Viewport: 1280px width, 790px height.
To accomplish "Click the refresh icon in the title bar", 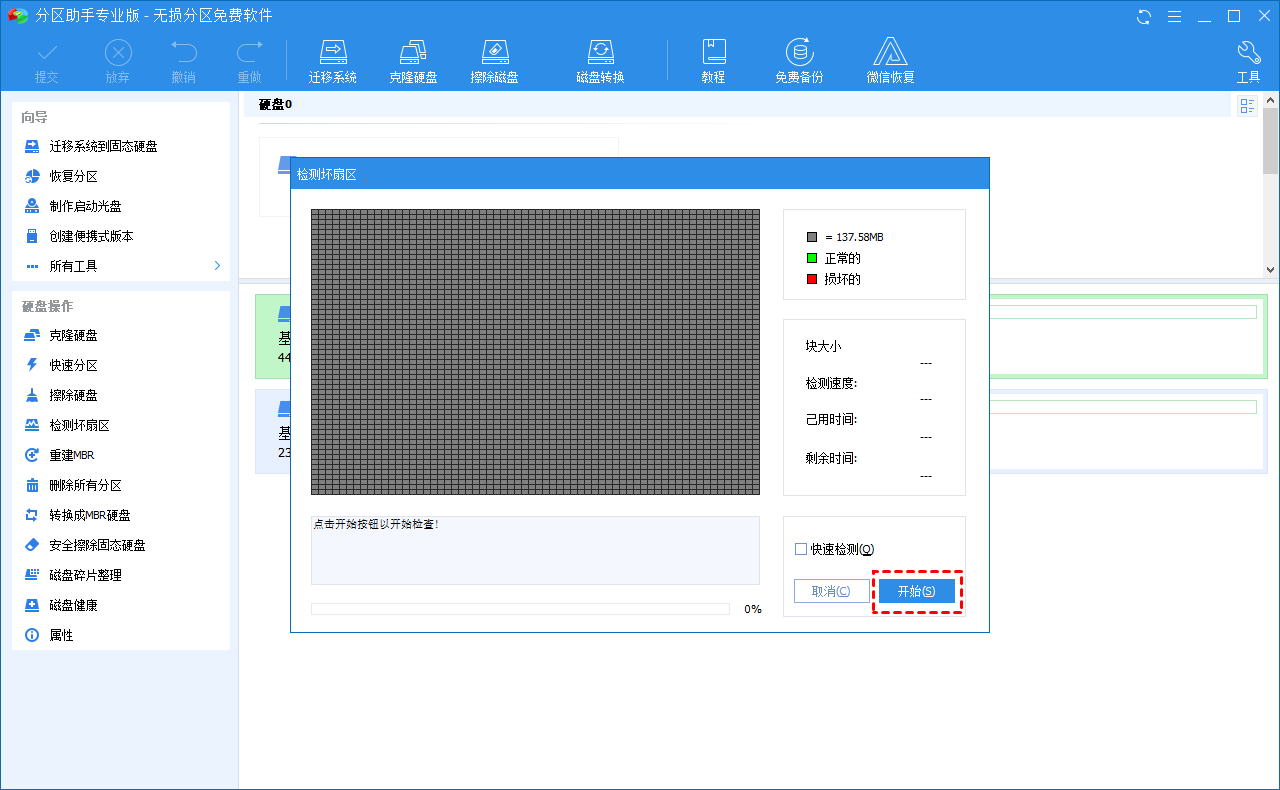I will tap(1143, 16).
